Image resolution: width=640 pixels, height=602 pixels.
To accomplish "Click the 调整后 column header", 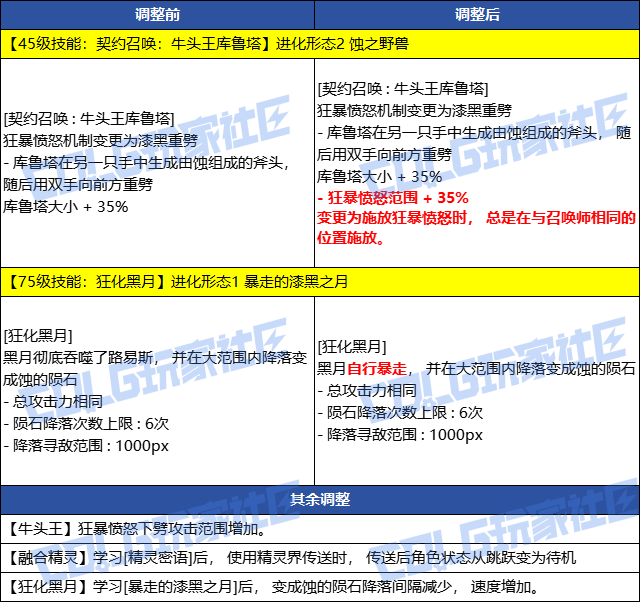I will click(x=477, y=15).
